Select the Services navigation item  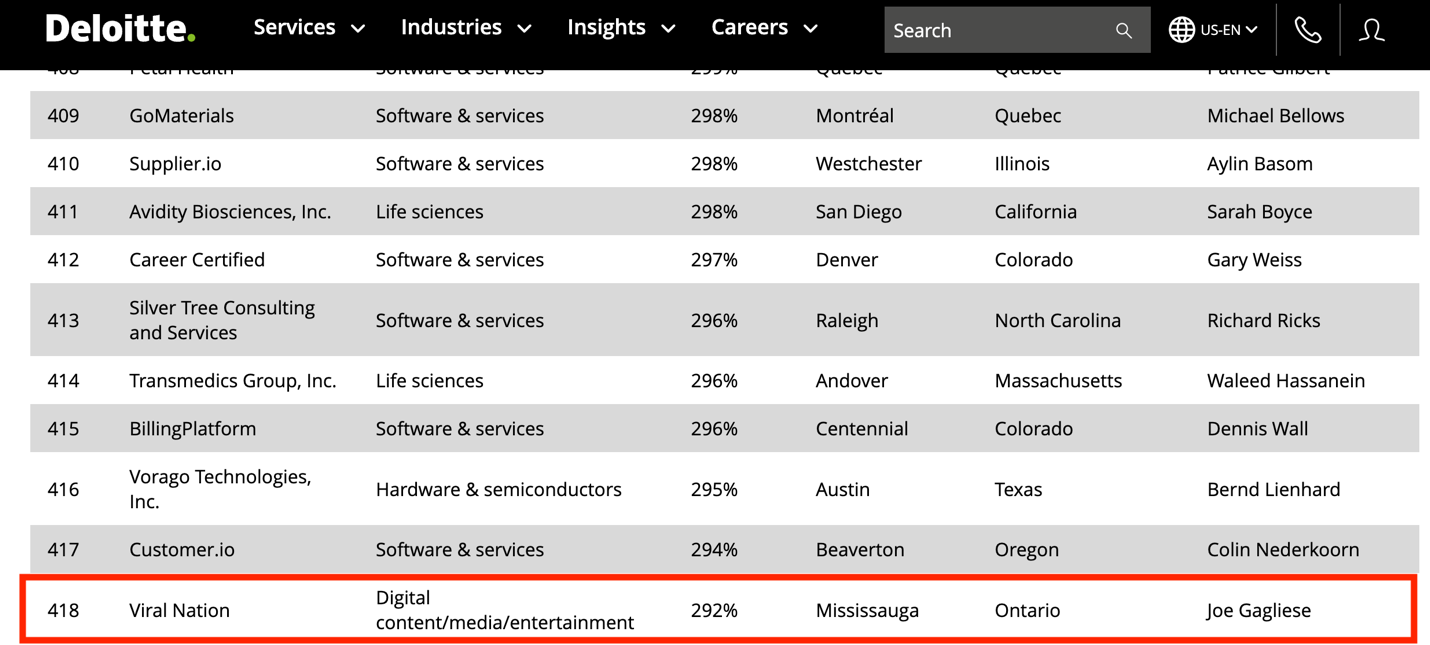click(294, 27)
